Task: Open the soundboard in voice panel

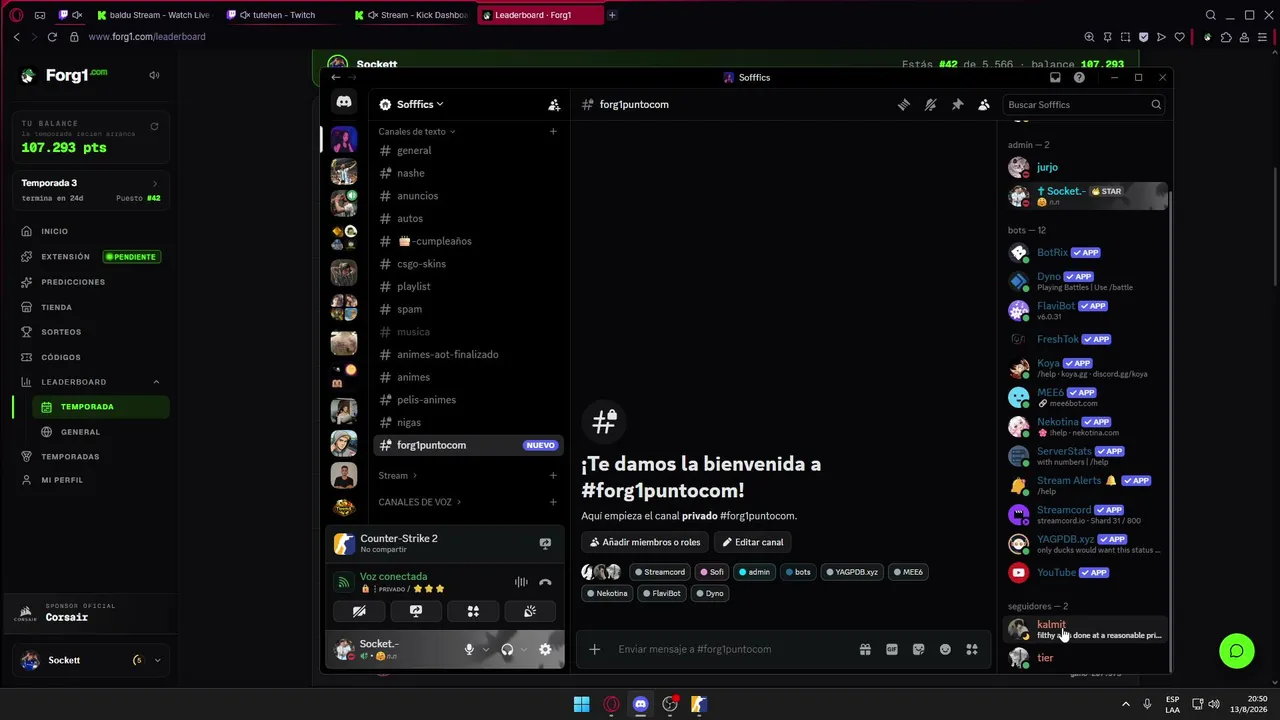Action: point(530,611)
